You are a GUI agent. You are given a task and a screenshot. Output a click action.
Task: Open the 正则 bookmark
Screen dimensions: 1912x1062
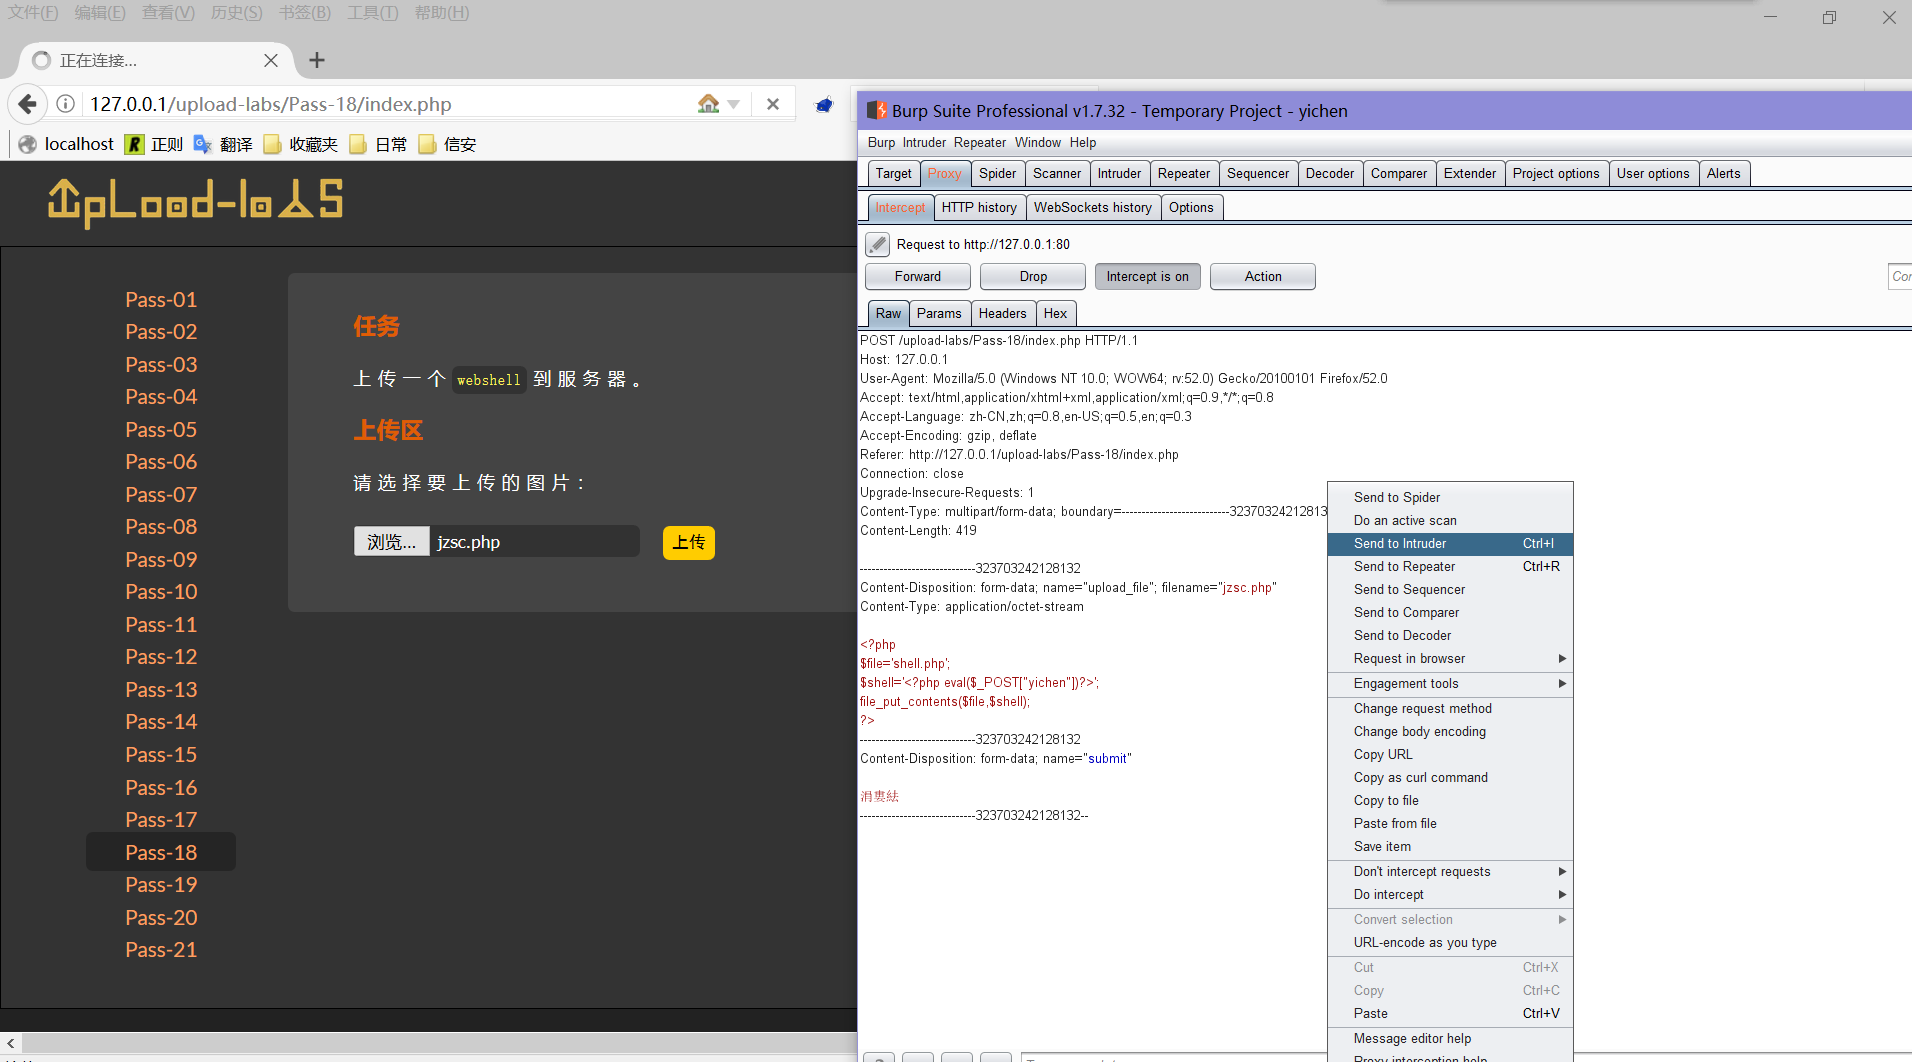154,144
